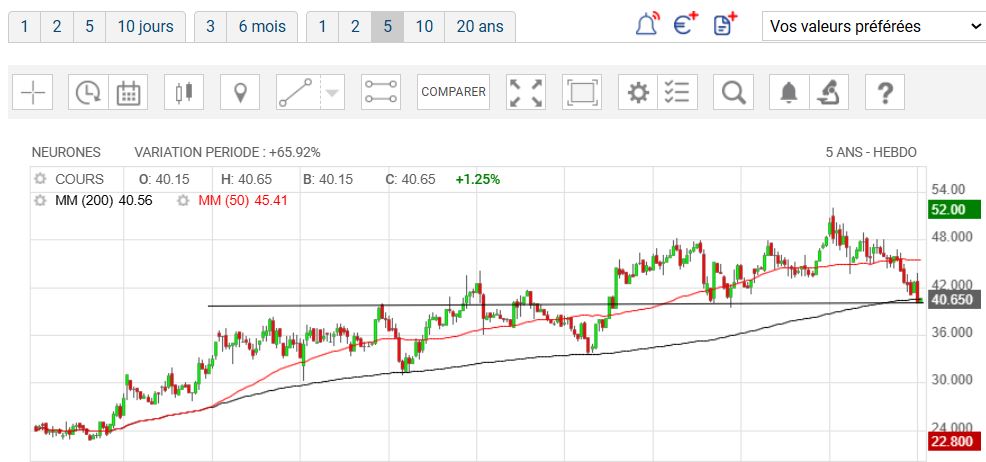Enter fullscreen with the expand arrows icon
This screenshot has width=986, height=462.
click(x=527, y=93)
